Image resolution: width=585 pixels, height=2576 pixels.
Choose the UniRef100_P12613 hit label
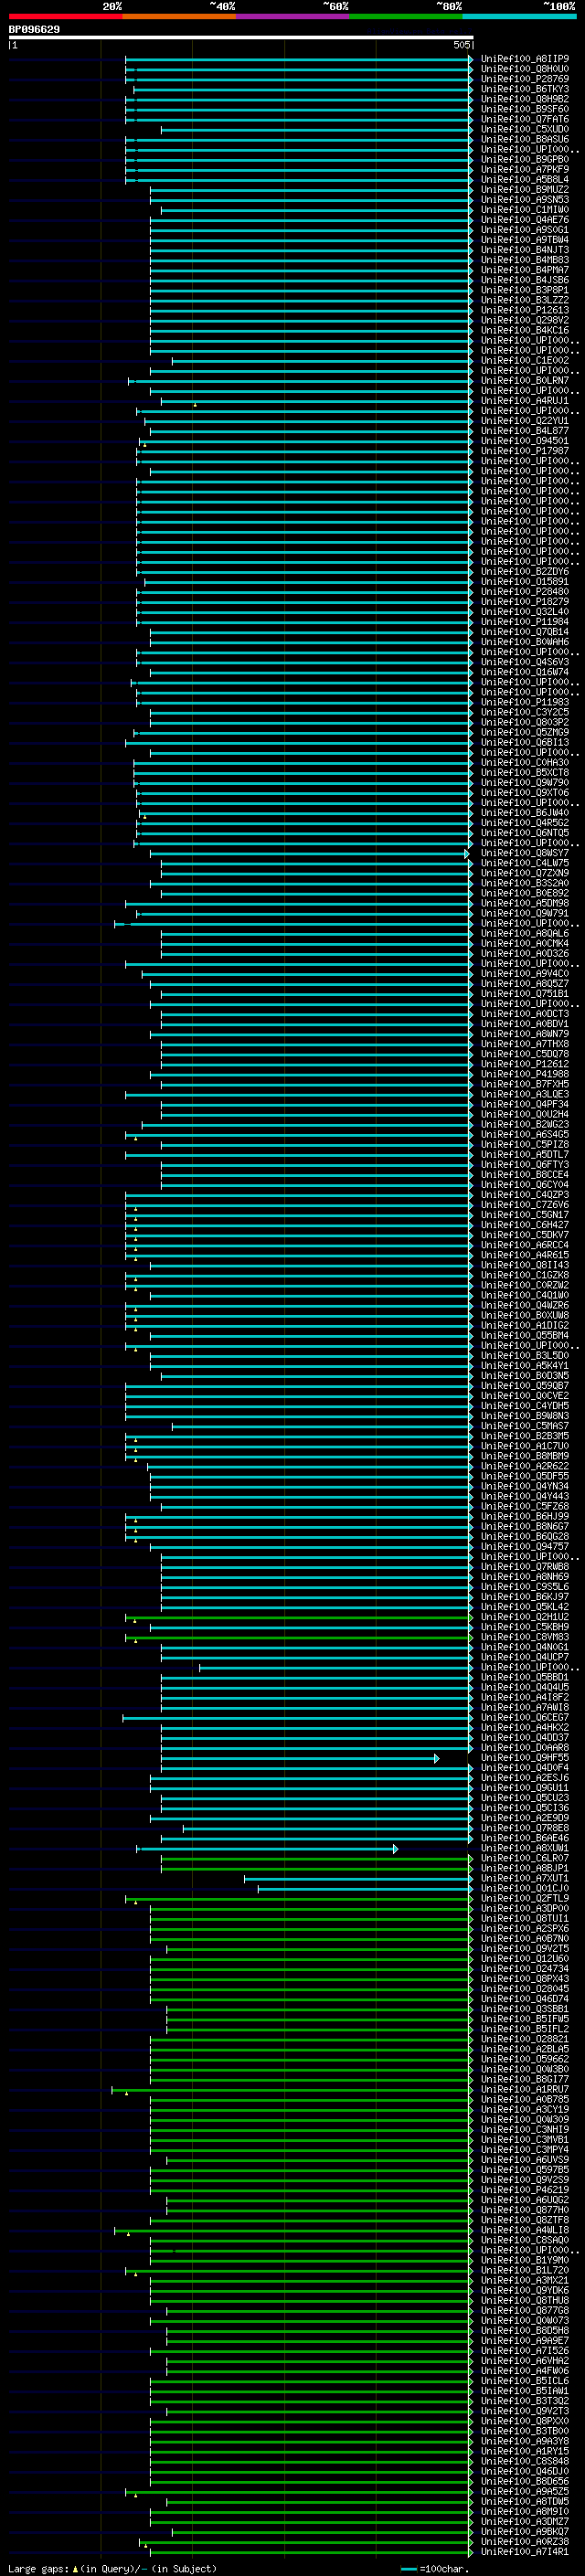pyautogui.click(x=525, y=310)
